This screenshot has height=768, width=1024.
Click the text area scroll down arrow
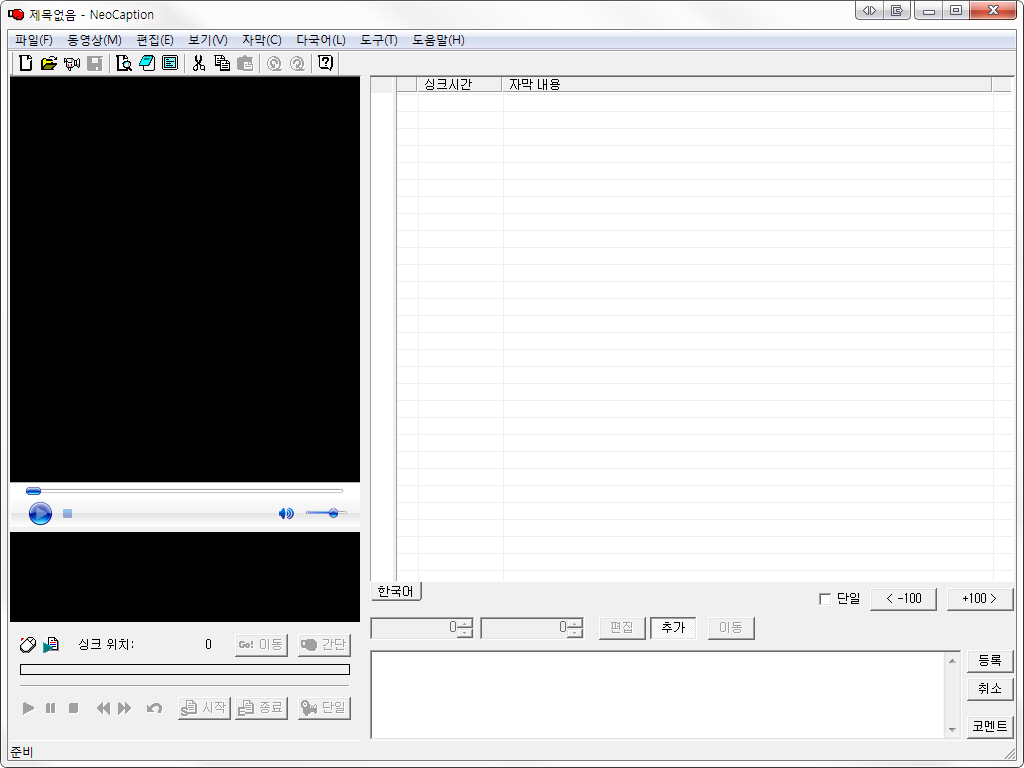click(x=952, y=729)
